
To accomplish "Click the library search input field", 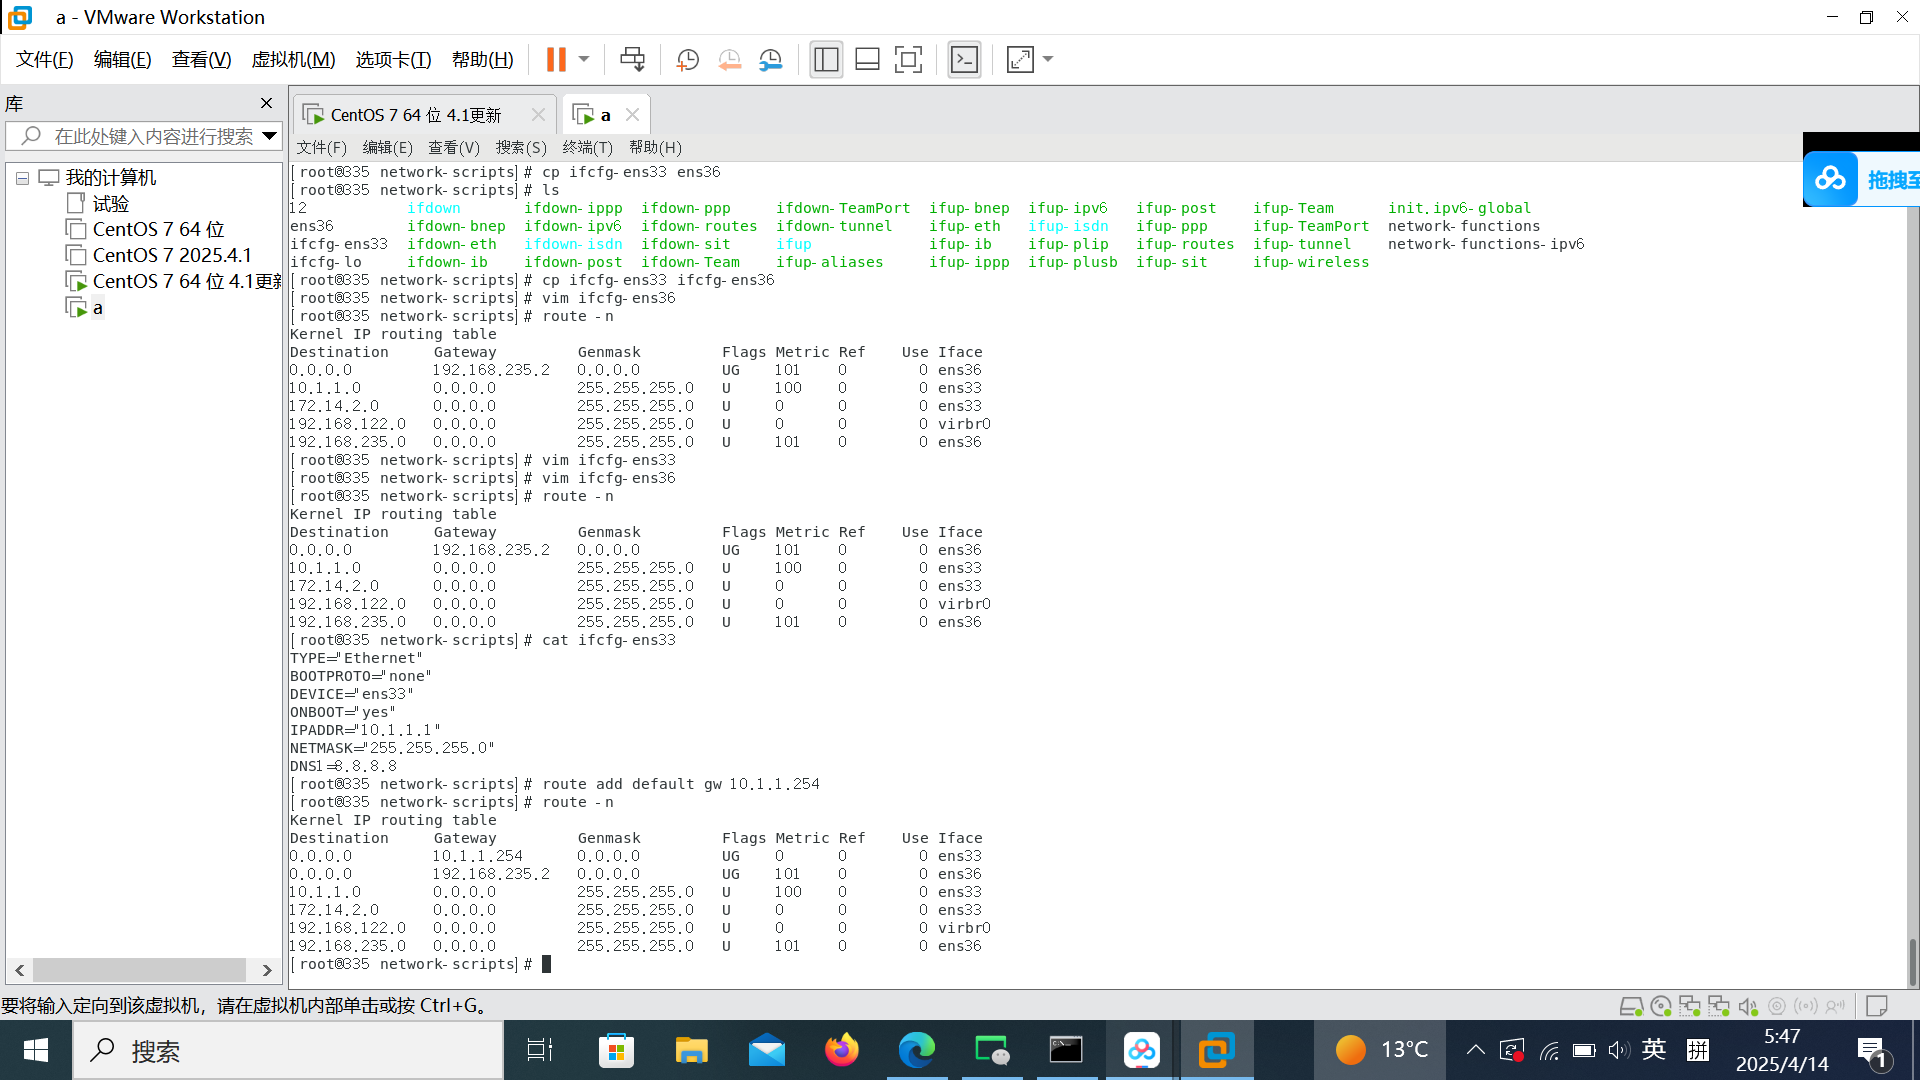I will point(150,136).
